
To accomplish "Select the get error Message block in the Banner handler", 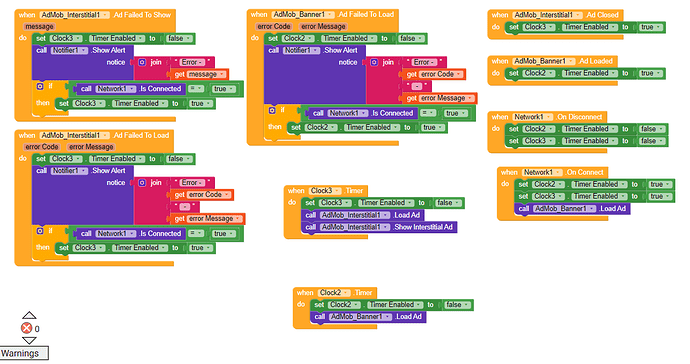I will click(440, 98).
